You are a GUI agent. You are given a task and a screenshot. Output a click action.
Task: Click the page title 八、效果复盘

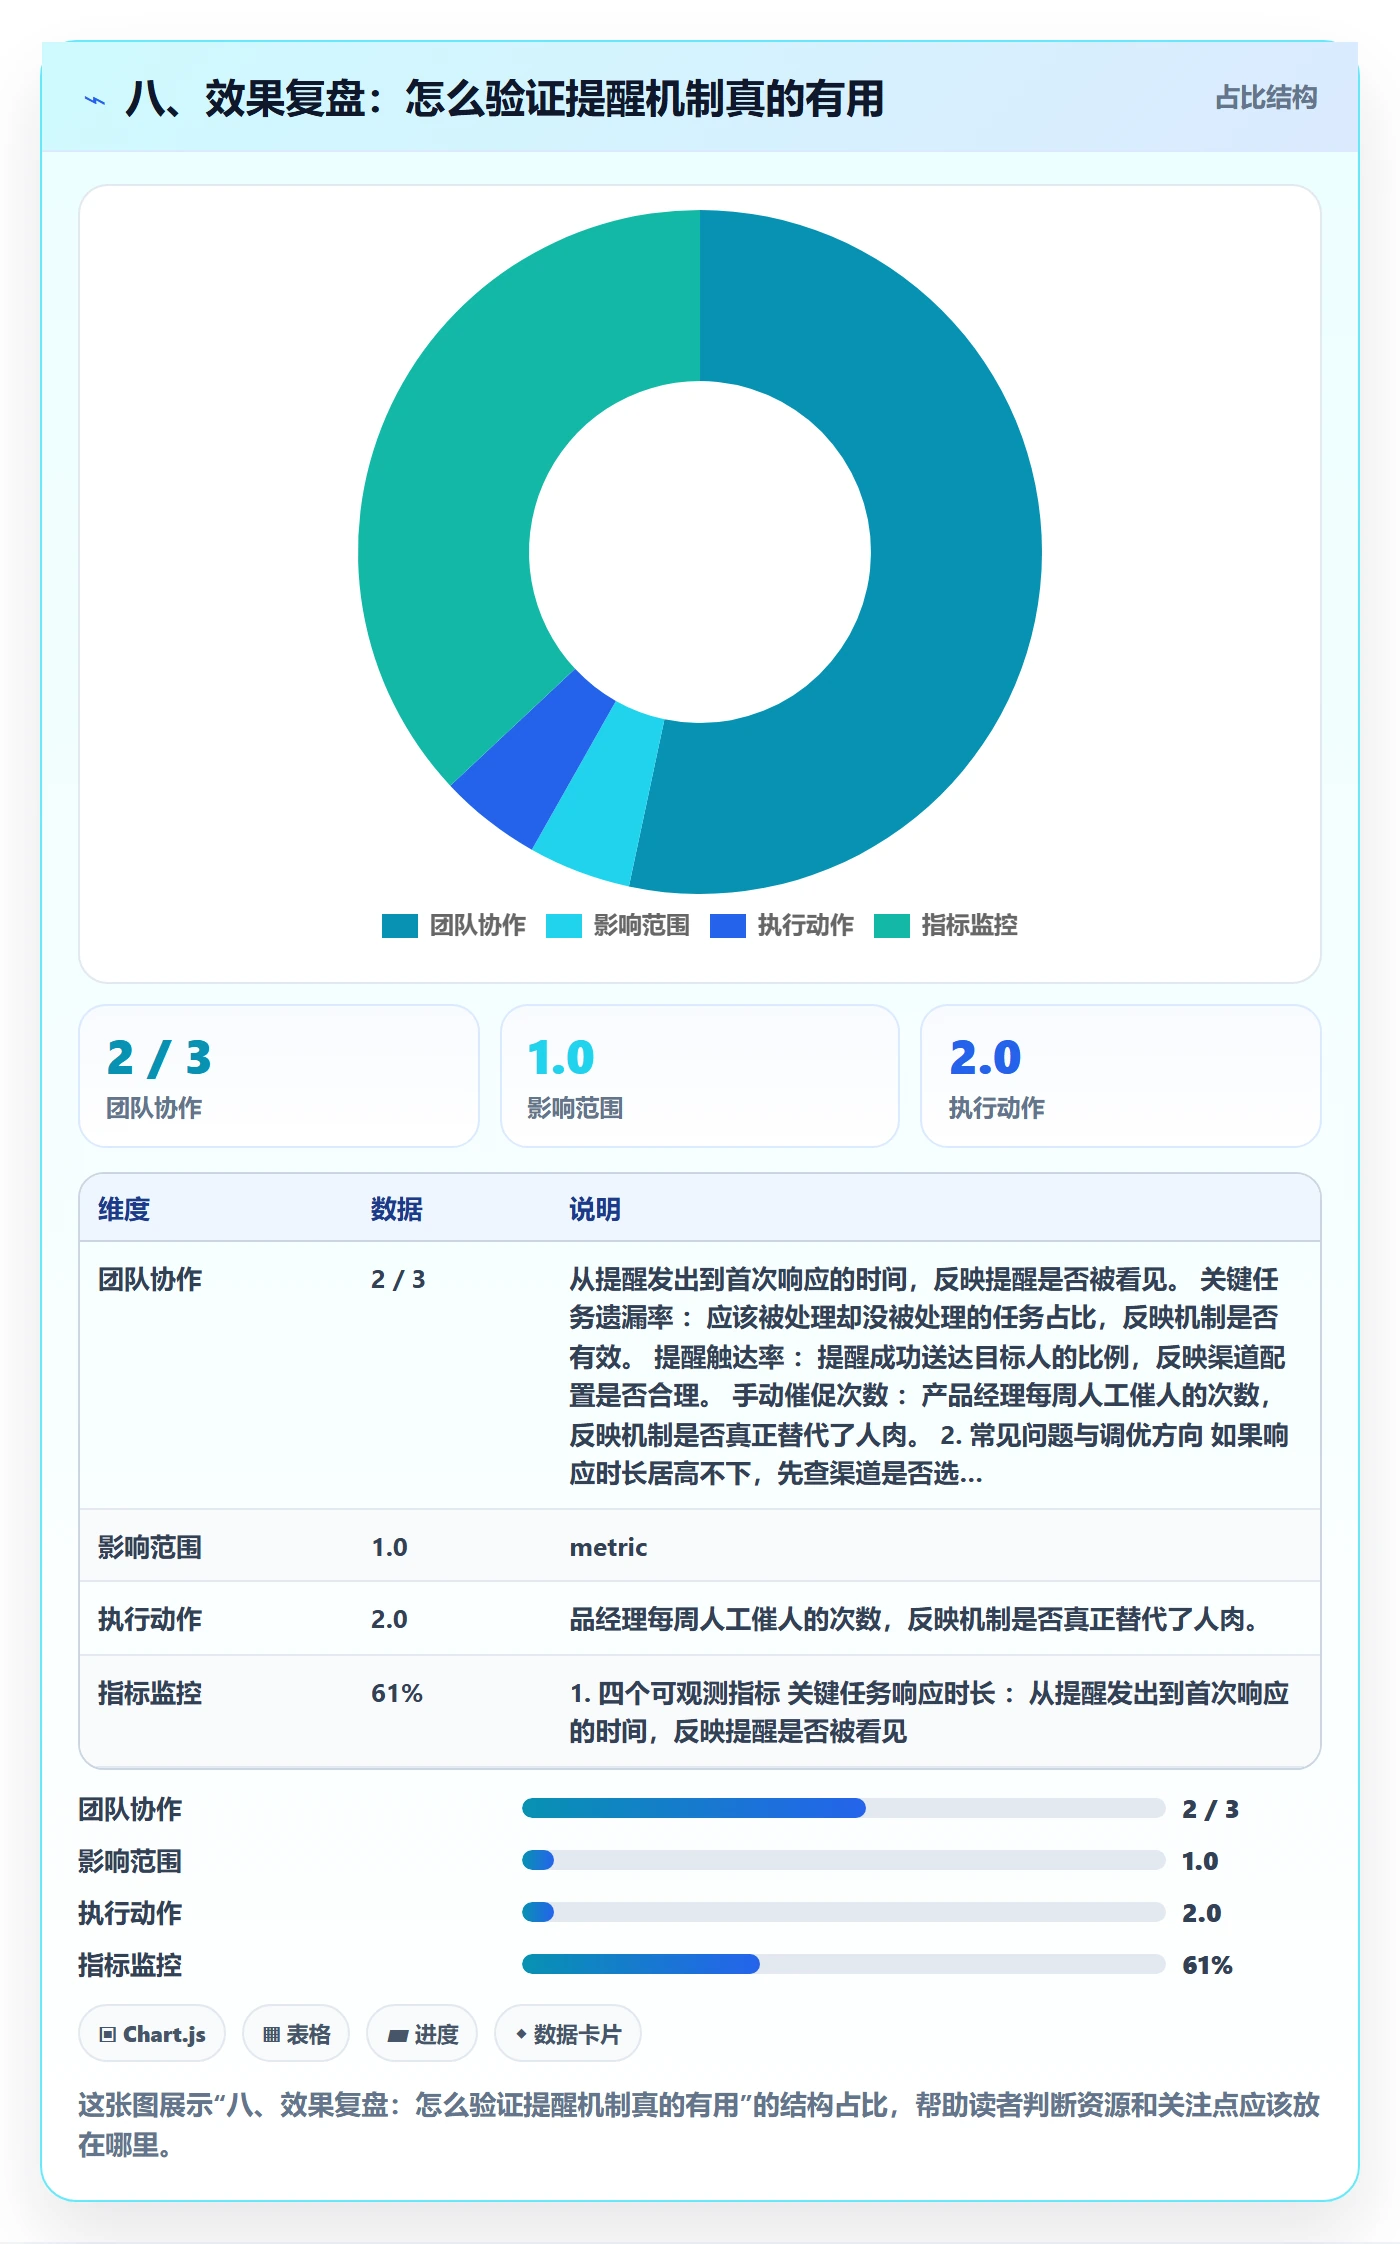pos(505,99)
